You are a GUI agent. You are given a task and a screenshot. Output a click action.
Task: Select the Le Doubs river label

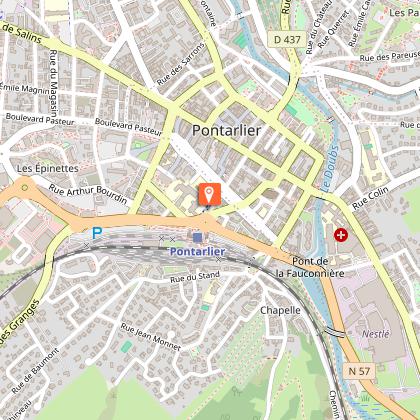(330, 168)
